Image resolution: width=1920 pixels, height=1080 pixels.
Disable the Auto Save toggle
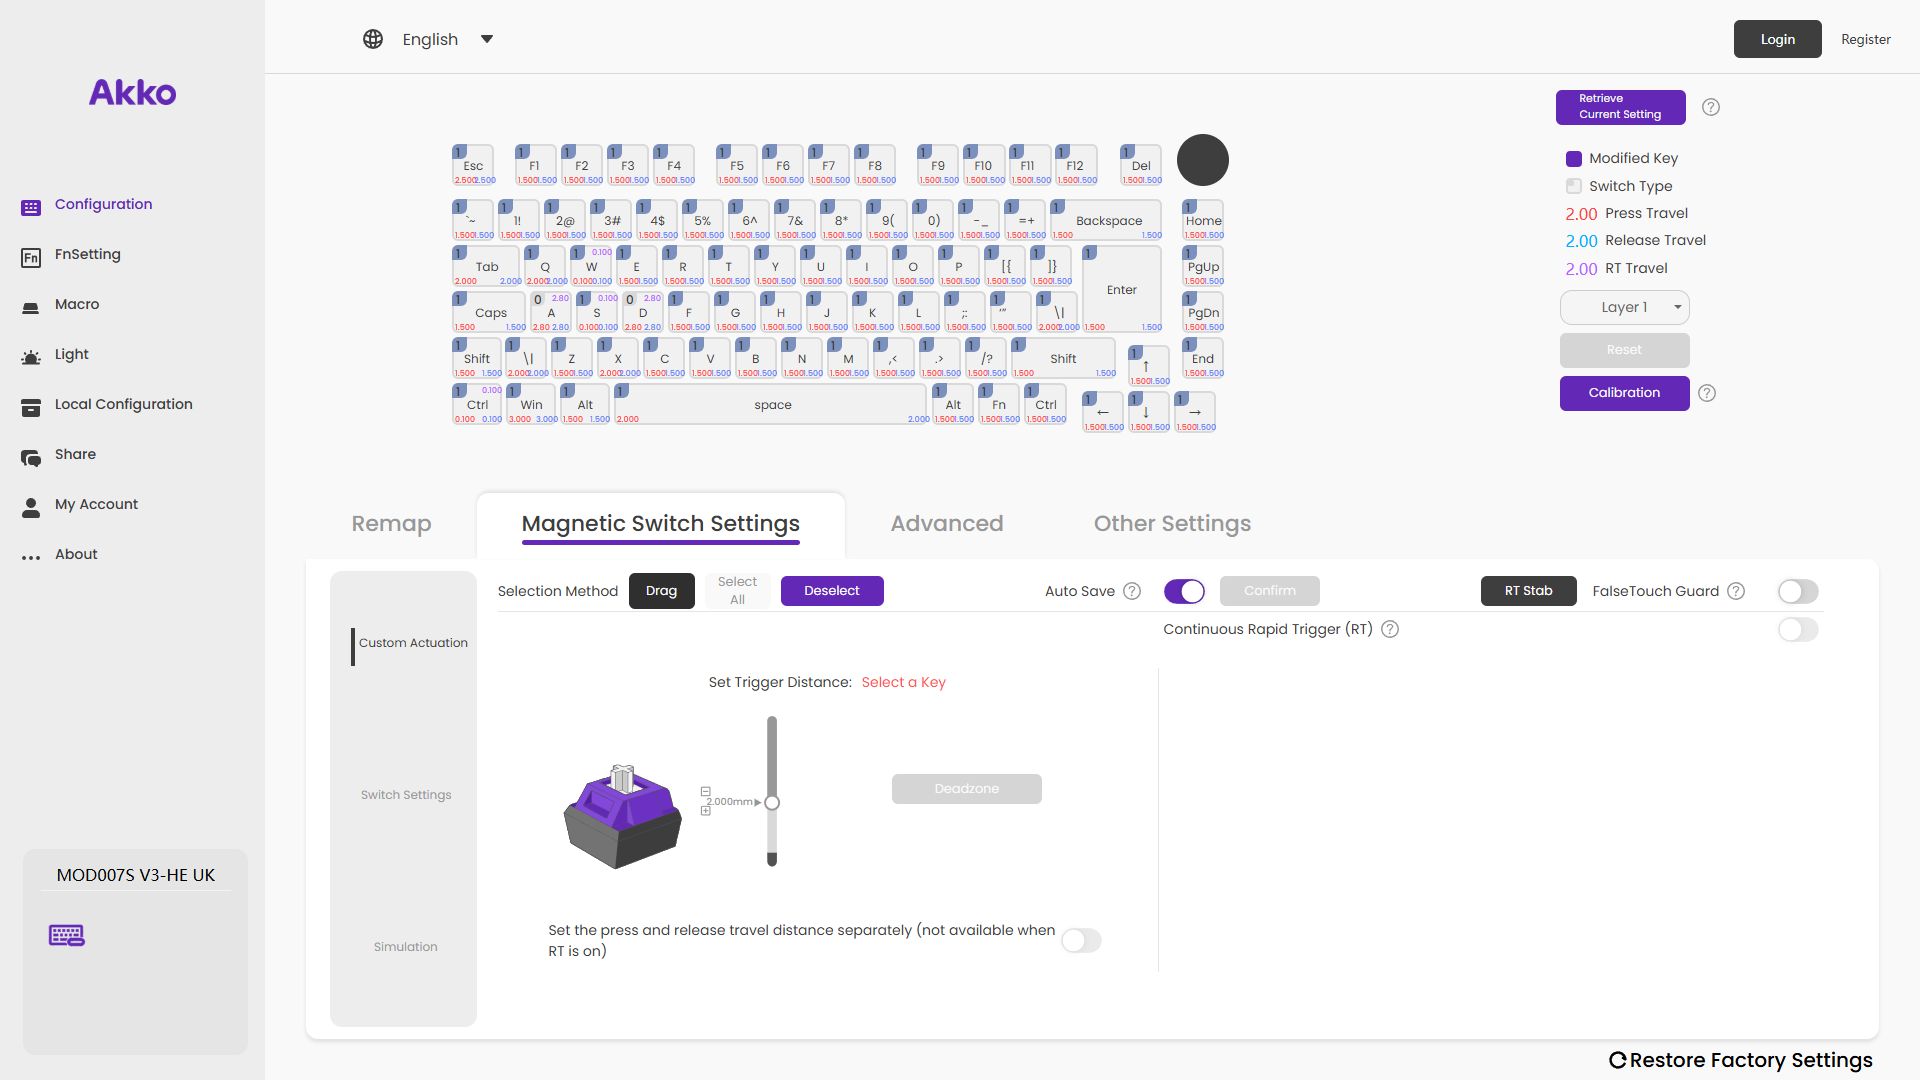coord(1184,591)
